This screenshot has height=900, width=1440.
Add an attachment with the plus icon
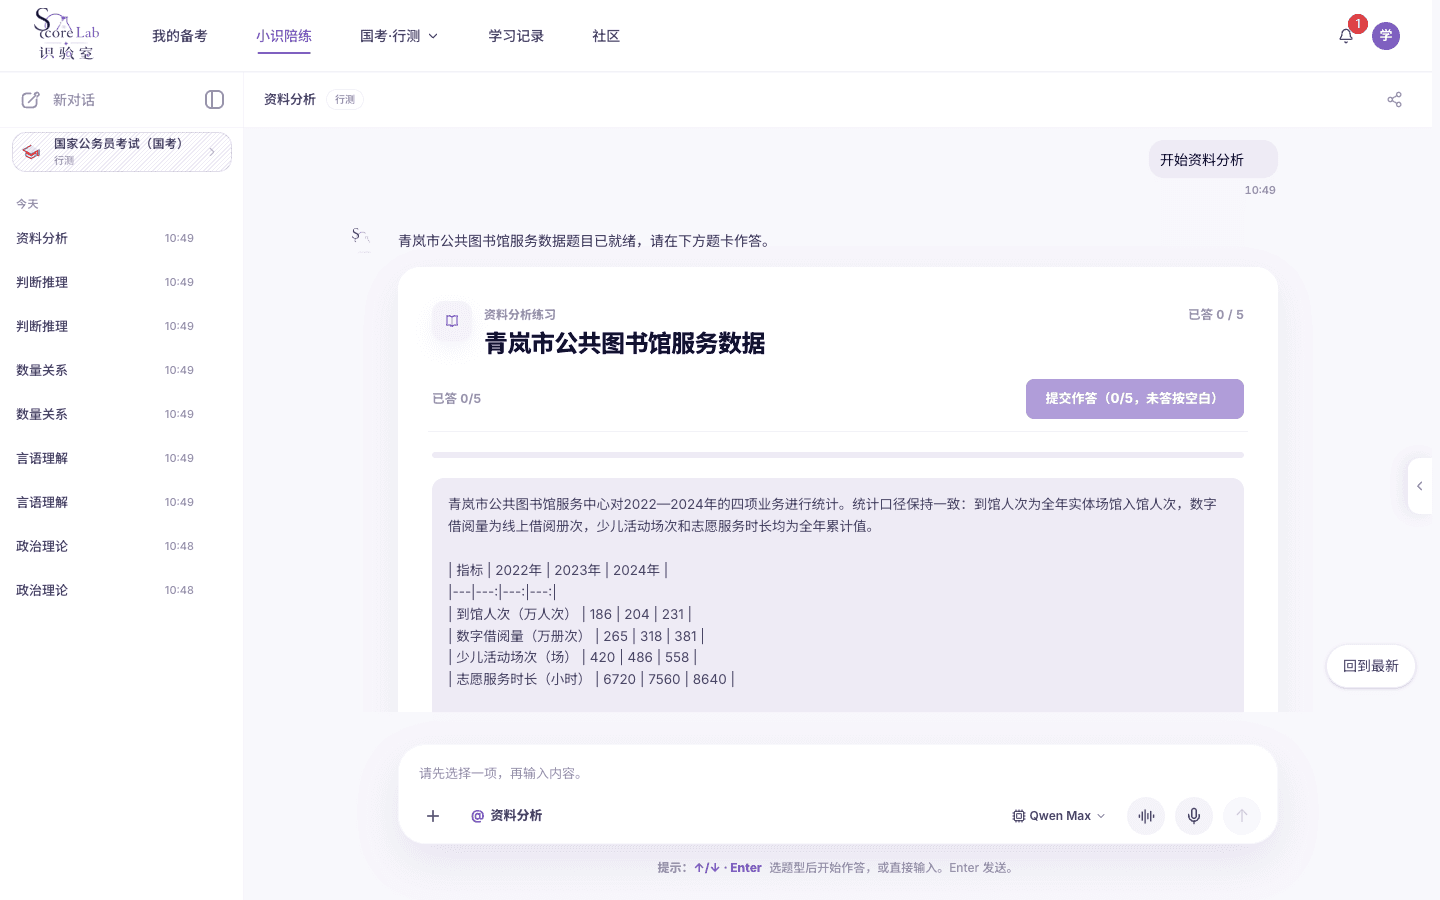433,816
